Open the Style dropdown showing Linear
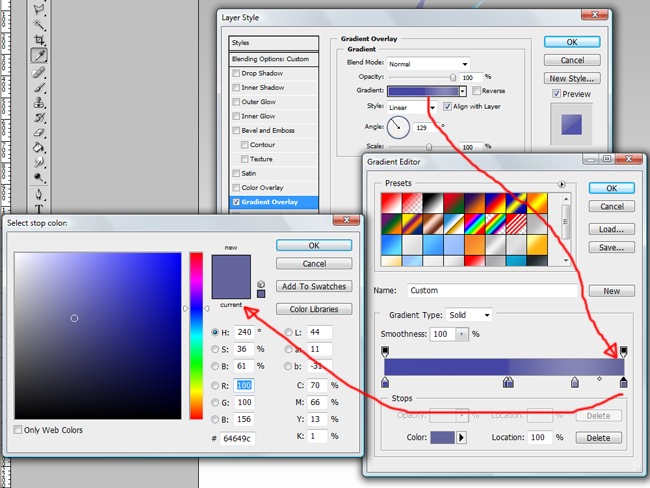 click(x=412, y=106)
